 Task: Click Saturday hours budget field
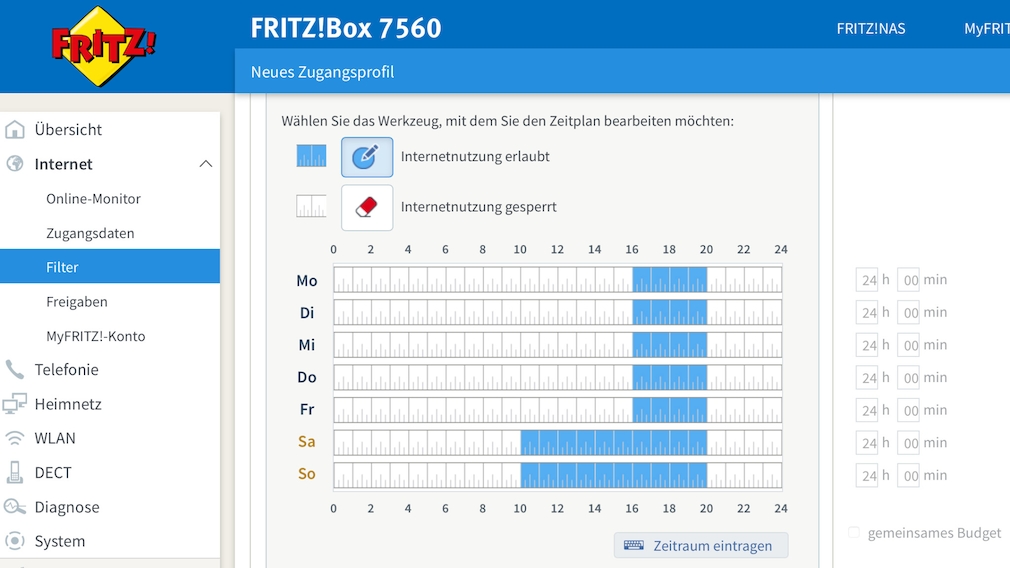click(867, 443)
